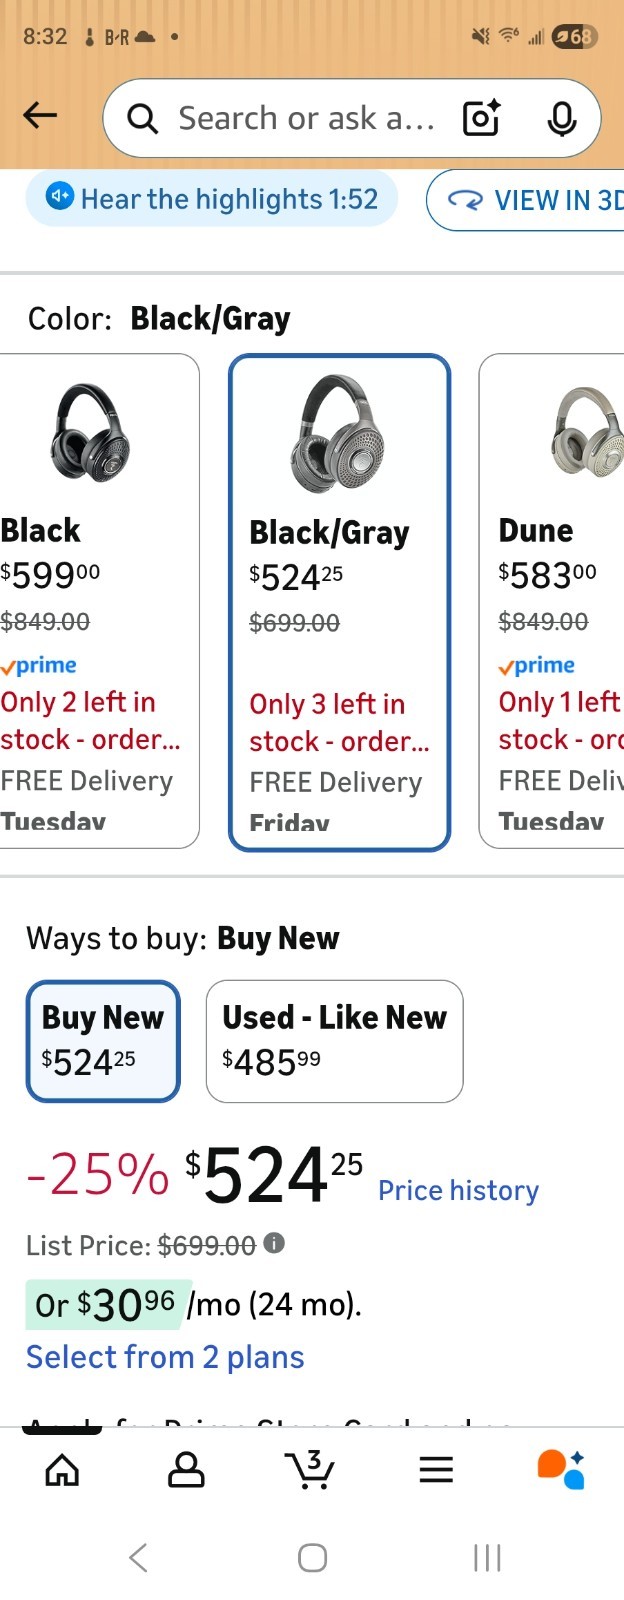Tap the List Price info icon
Screen dimensions: 624x1600
[274, 1243]
